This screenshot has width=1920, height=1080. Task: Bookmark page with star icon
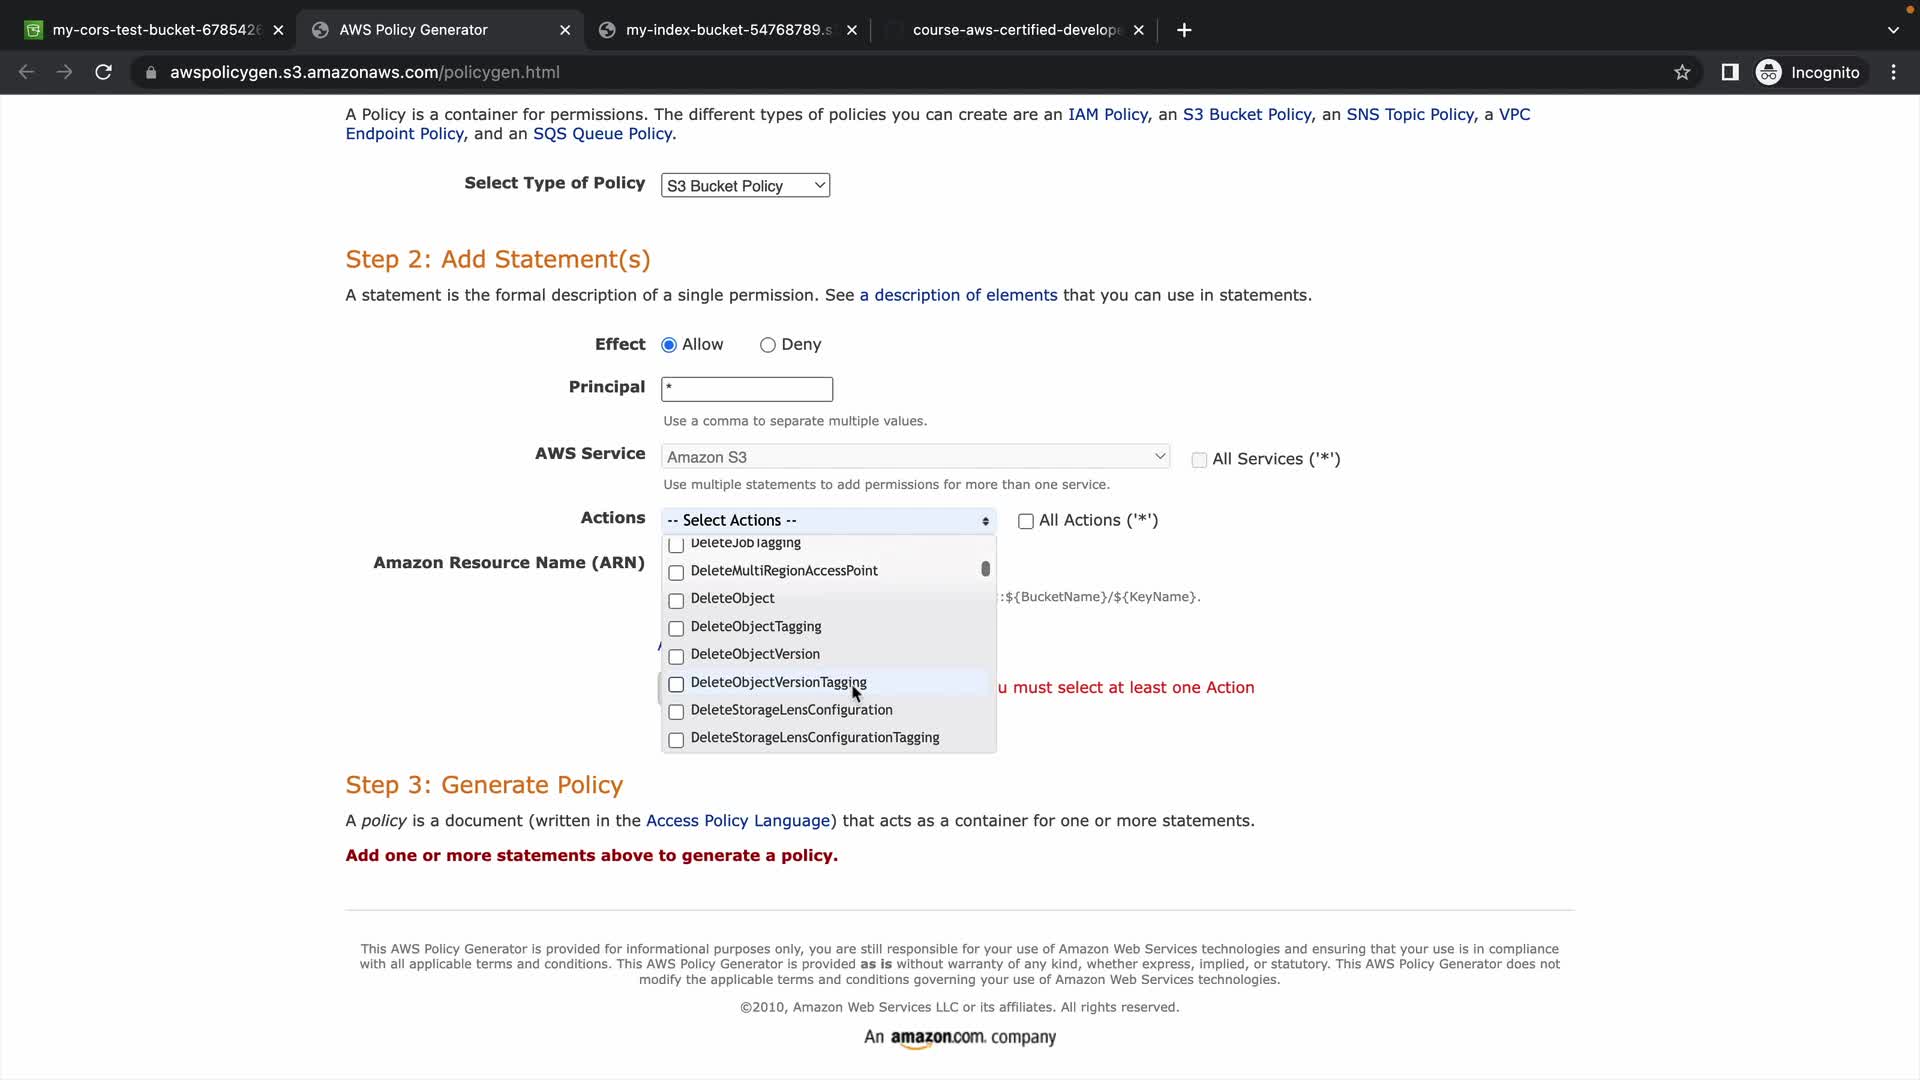[x=1682, y=72]
